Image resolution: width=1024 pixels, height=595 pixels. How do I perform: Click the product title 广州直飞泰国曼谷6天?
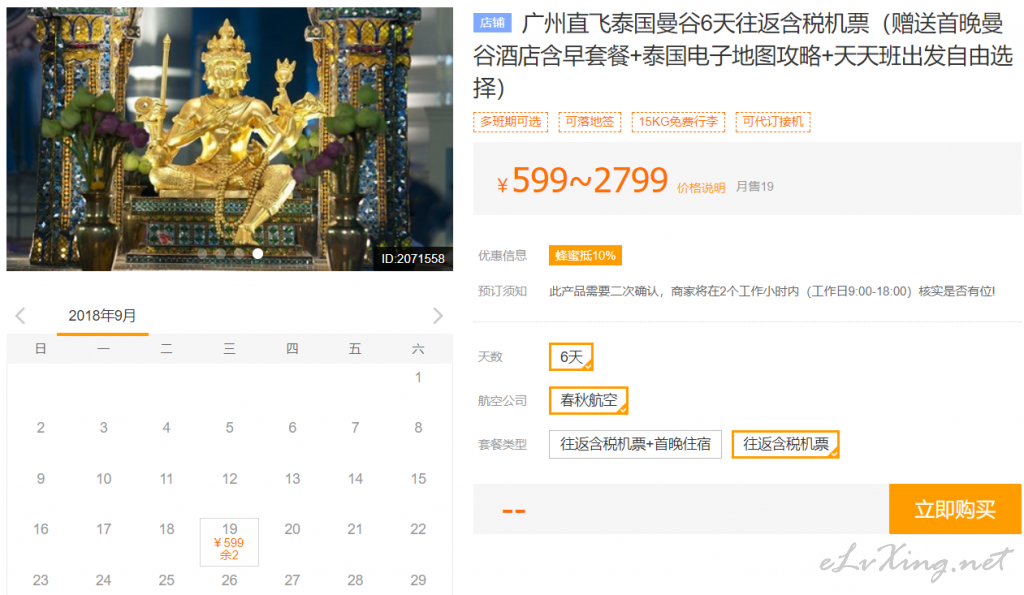743,56
